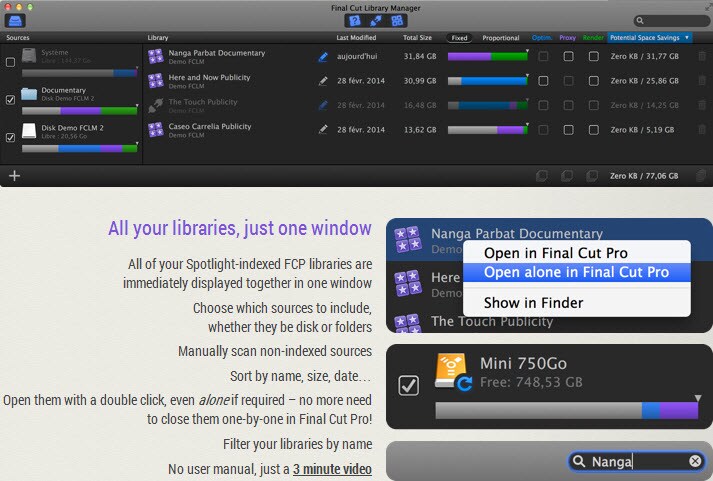The width and height of the screenshot is (713, 481).
Task: Click the bottom bar select-all Optimized stack icon
Action: tap(542, 175)
